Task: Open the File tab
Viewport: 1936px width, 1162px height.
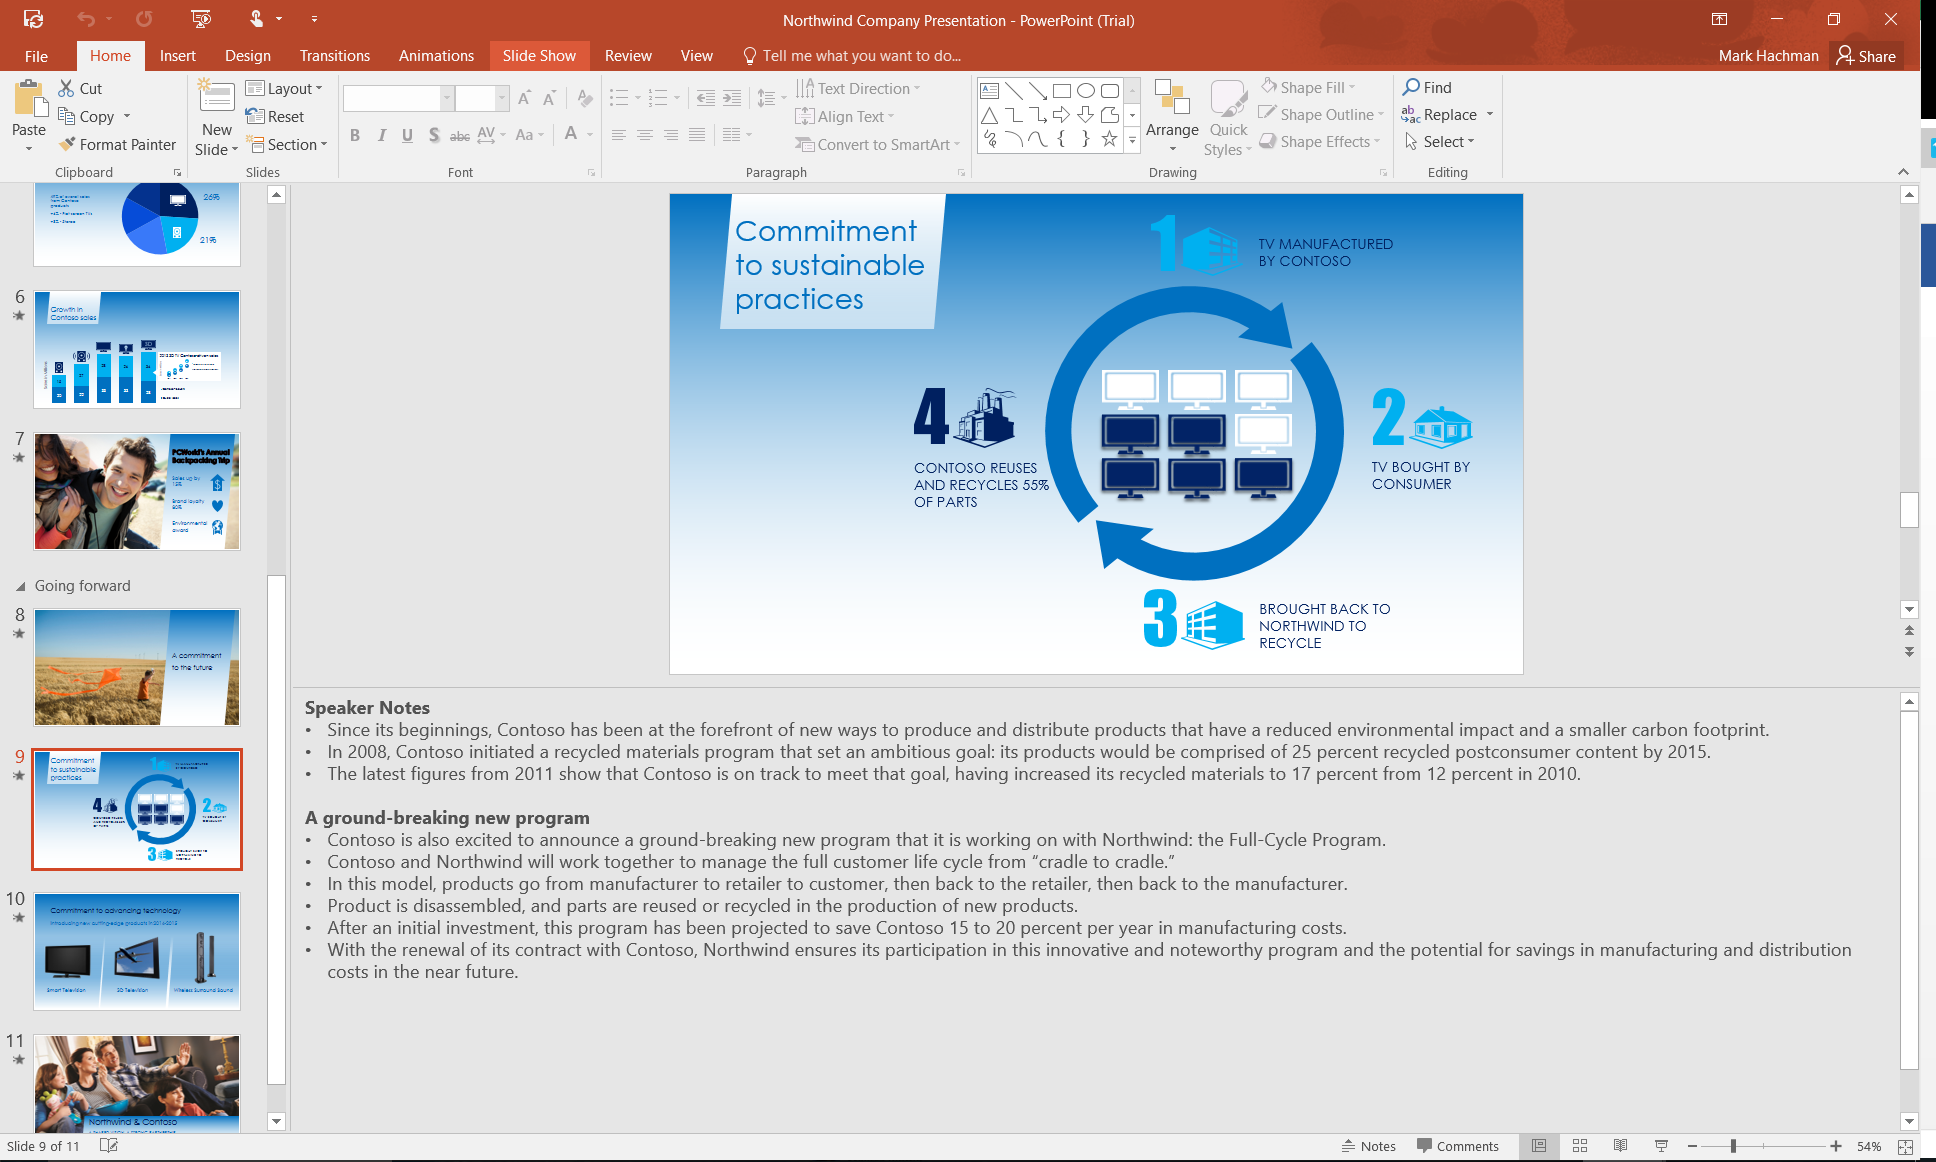Action: click(36, 56)
